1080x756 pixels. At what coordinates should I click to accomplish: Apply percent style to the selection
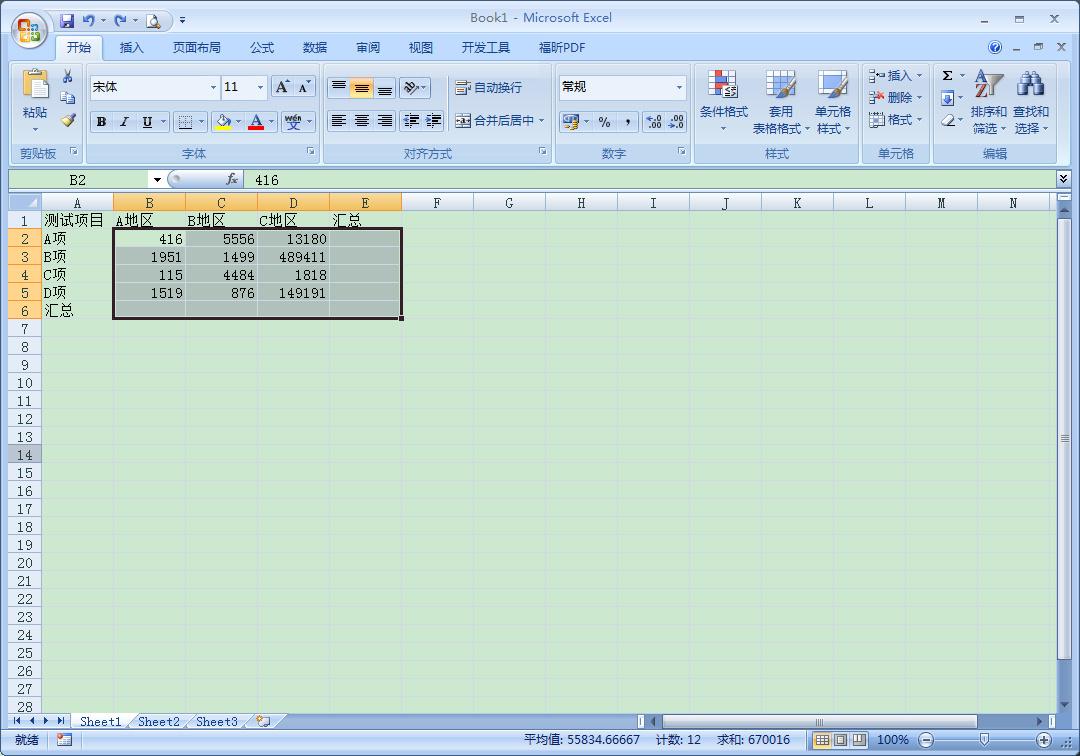604,122
